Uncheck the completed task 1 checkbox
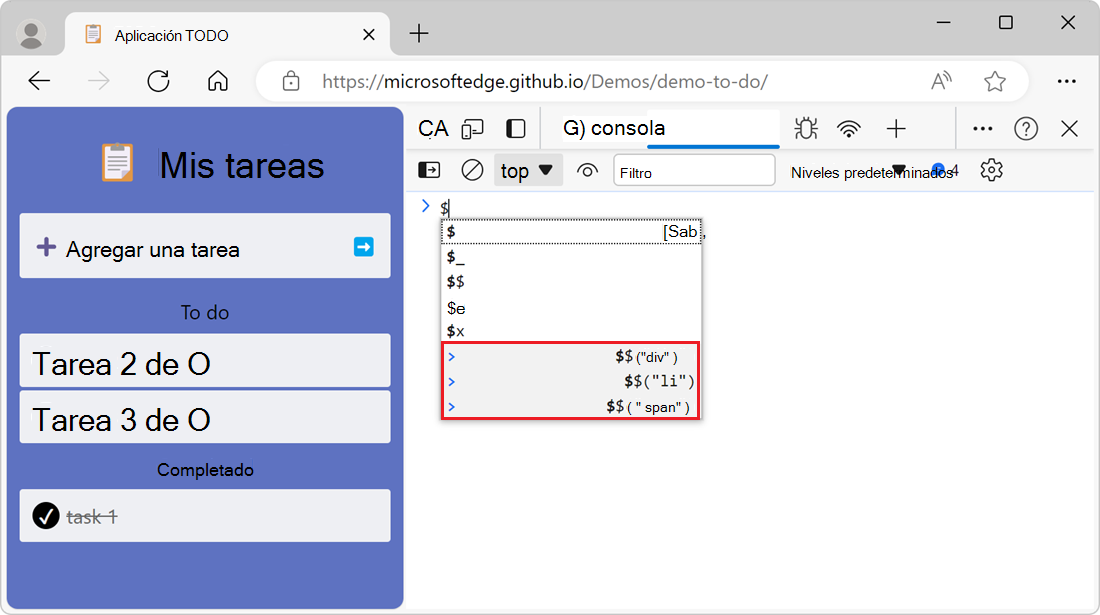This screenshot has height=615, width=1100. pyautogui.click(x=46, y=516)
